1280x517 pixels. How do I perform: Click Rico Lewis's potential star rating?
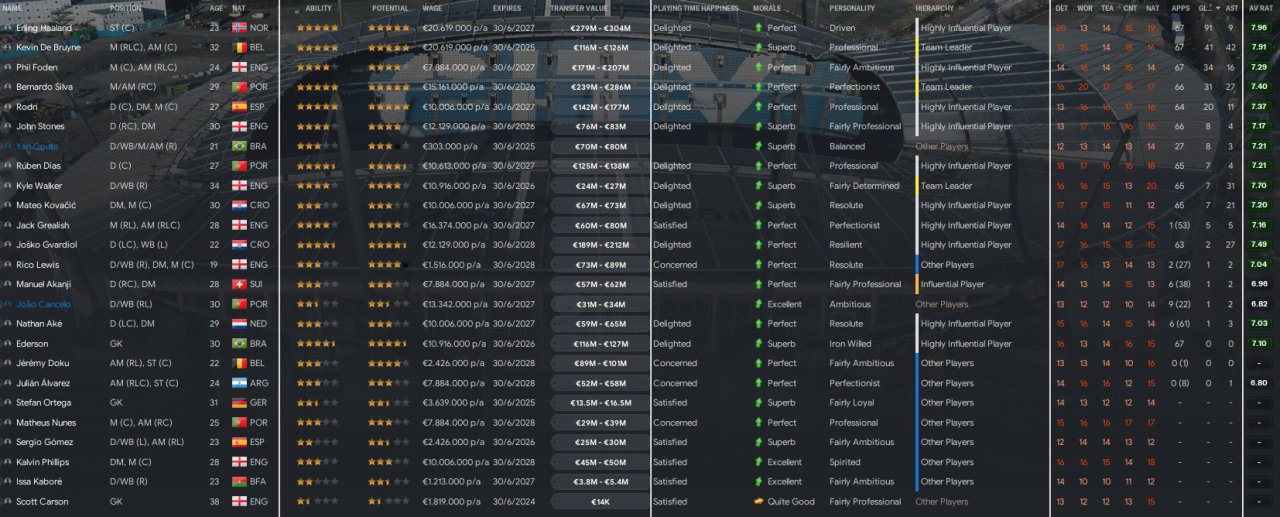click(386, 265)
